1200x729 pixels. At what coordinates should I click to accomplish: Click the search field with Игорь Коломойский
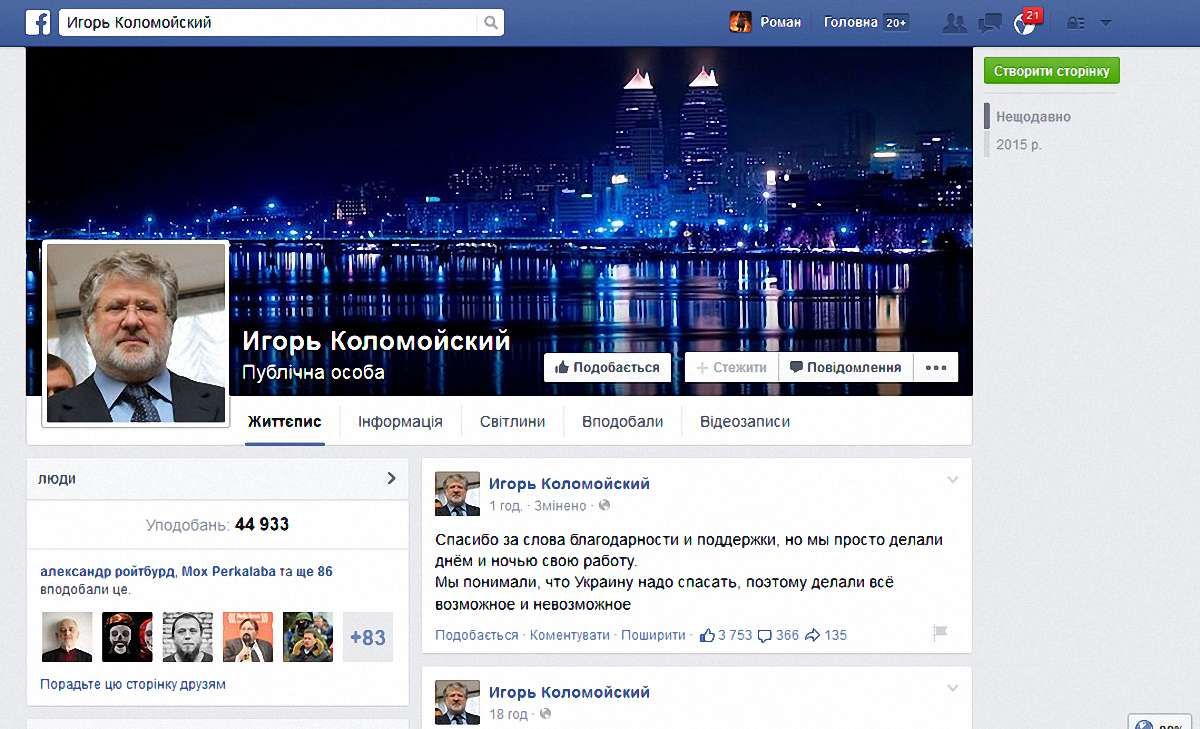(x=268, y=22)
